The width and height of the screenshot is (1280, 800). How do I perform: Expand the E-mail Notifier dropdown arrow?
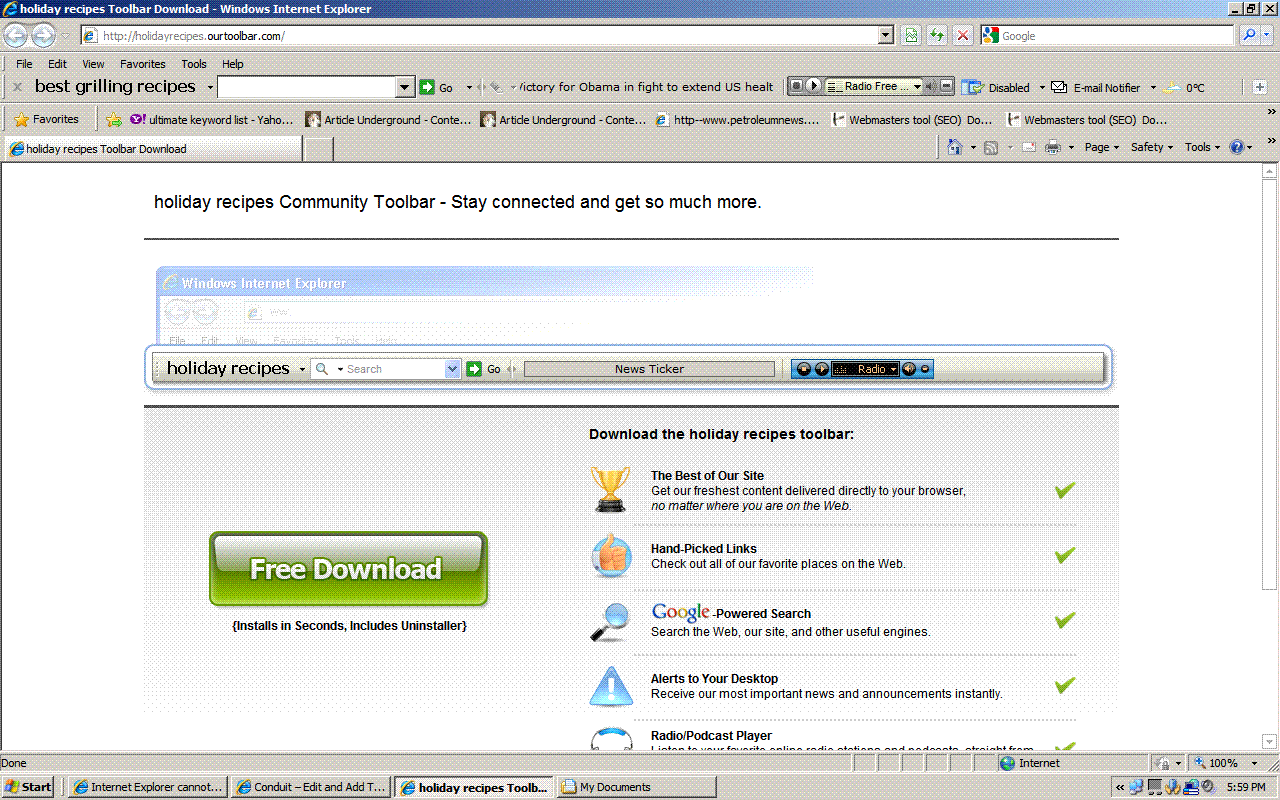click(x=1152, y=88)
